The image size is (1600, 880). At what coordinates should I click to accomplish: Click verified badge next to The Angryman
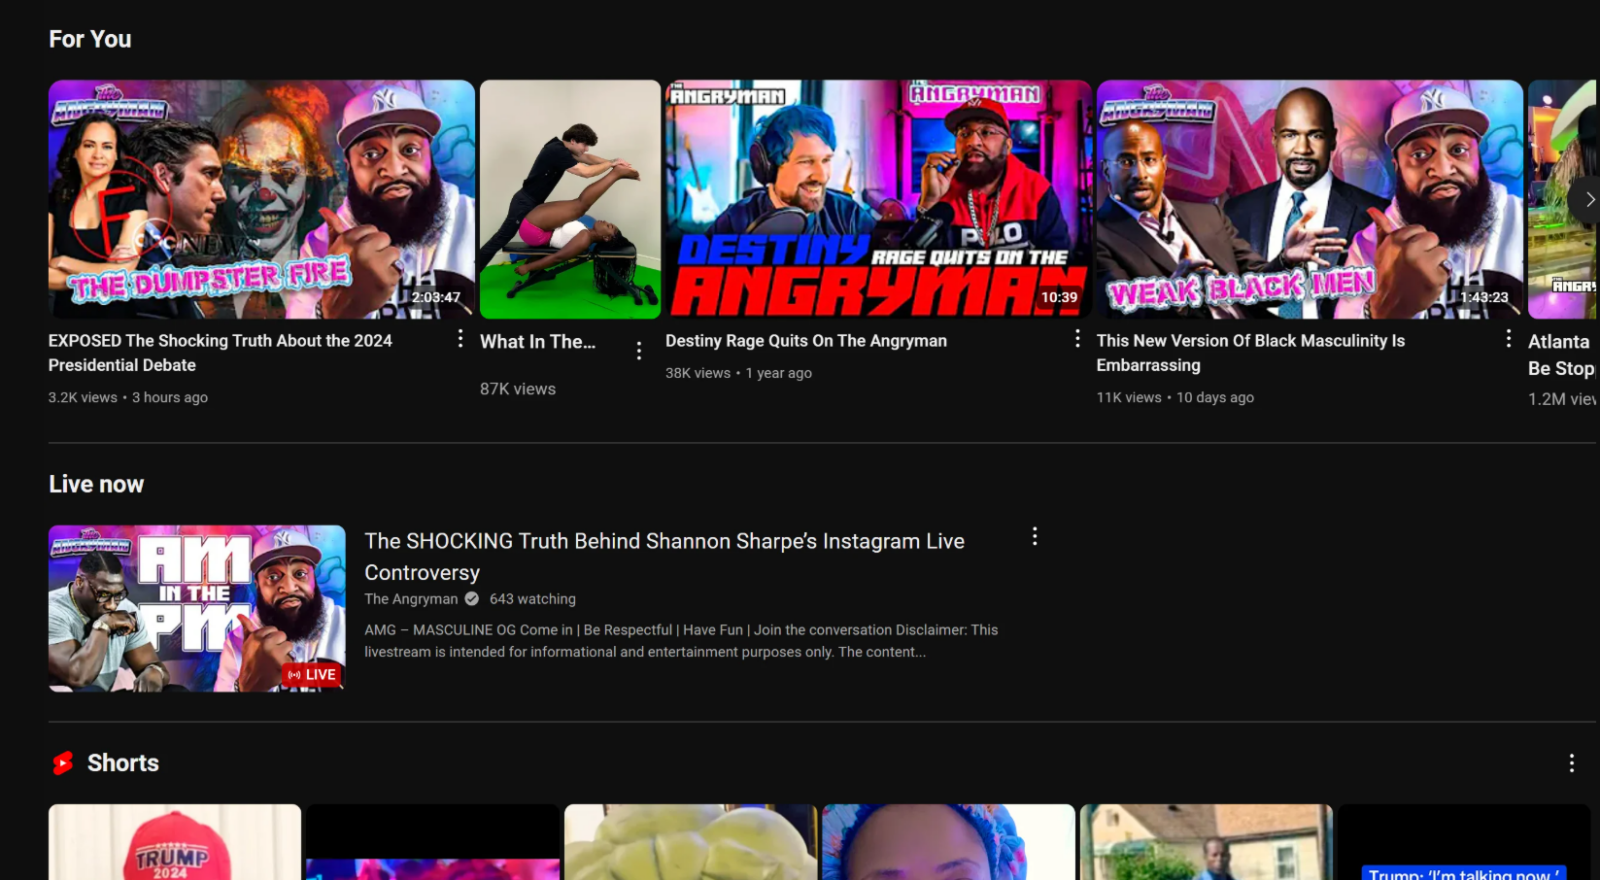click(472, 599)
